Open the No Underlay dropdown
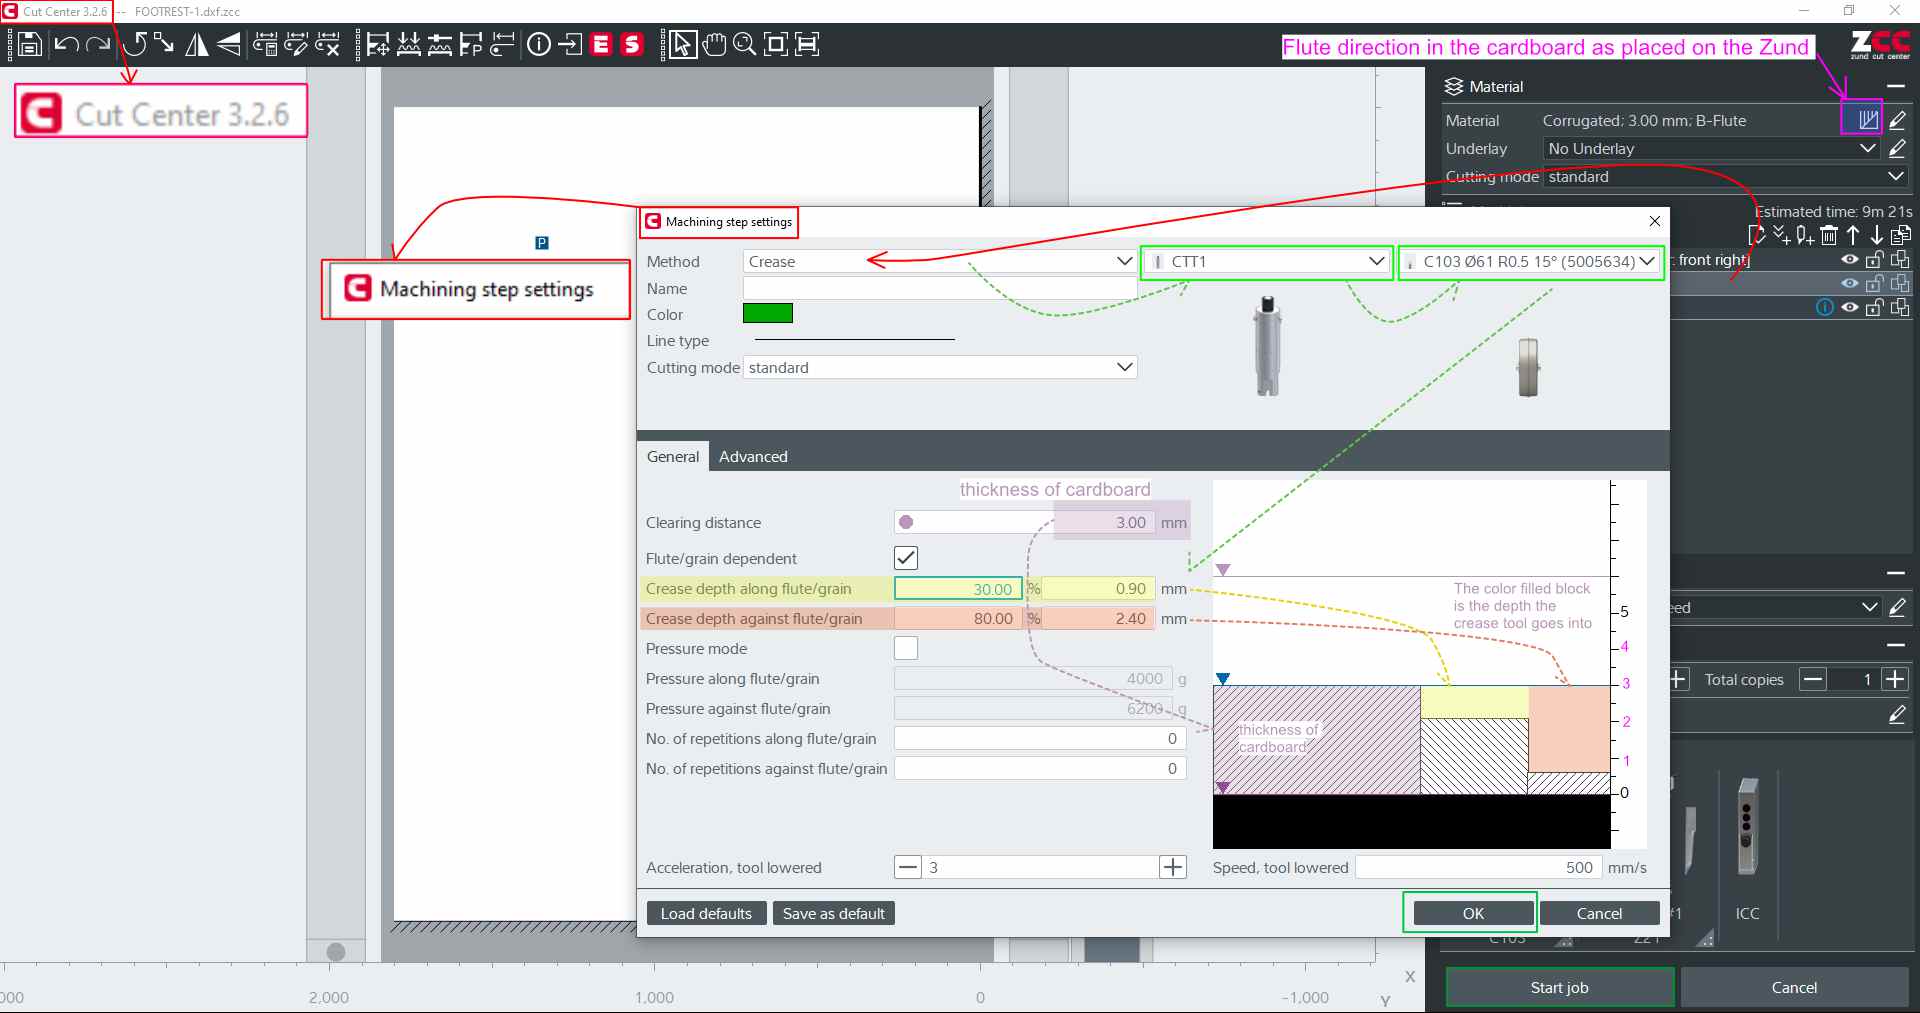The height and width of the screenshot is (1013, 1920). click(1711, 148)
